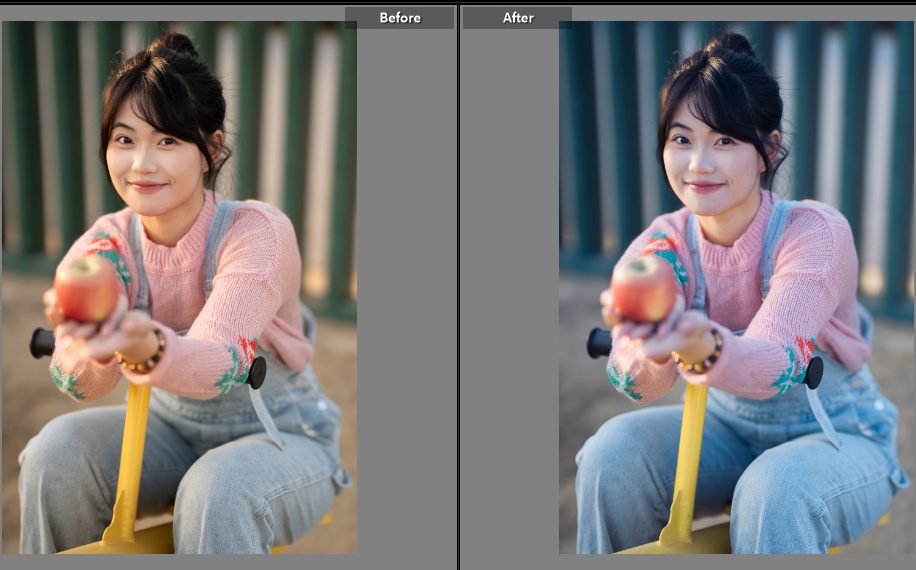This screenshot has height=570, width=916.
Task: Click the yellow pole in the After photo
Action: (688, 450)
